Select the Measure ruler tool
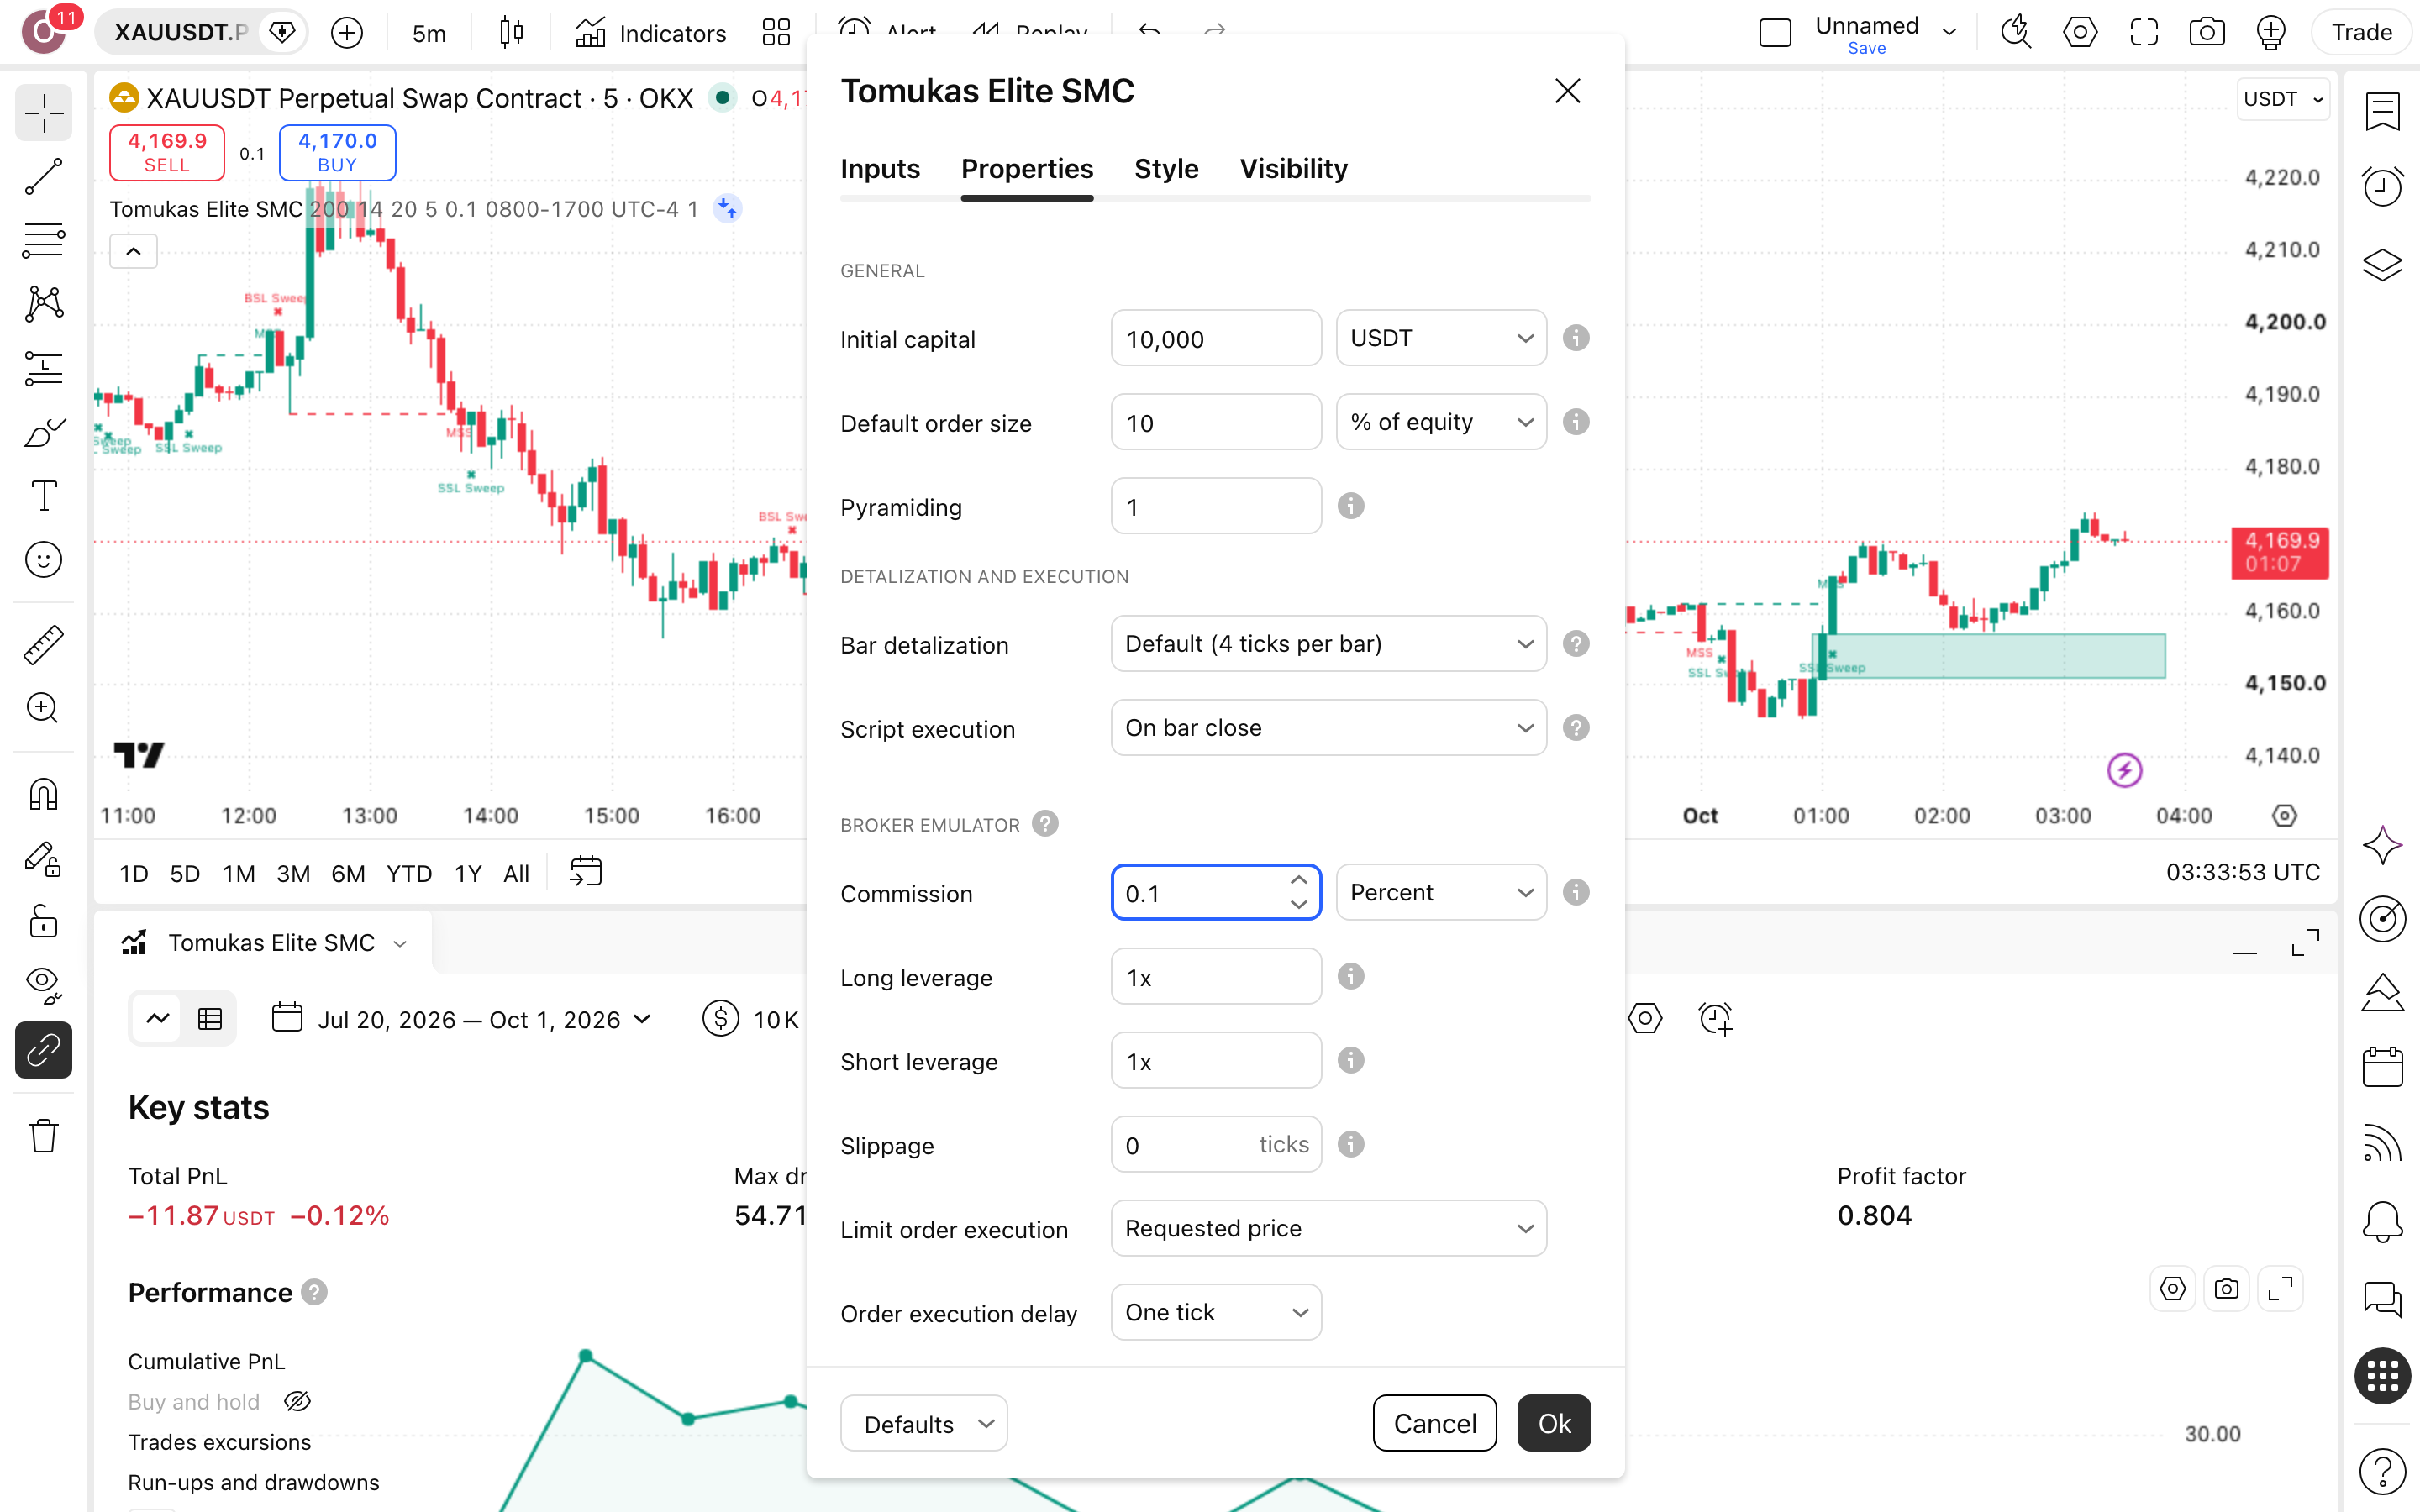Viewport: 2420px width, 1512px height. (x=43, y=645)
